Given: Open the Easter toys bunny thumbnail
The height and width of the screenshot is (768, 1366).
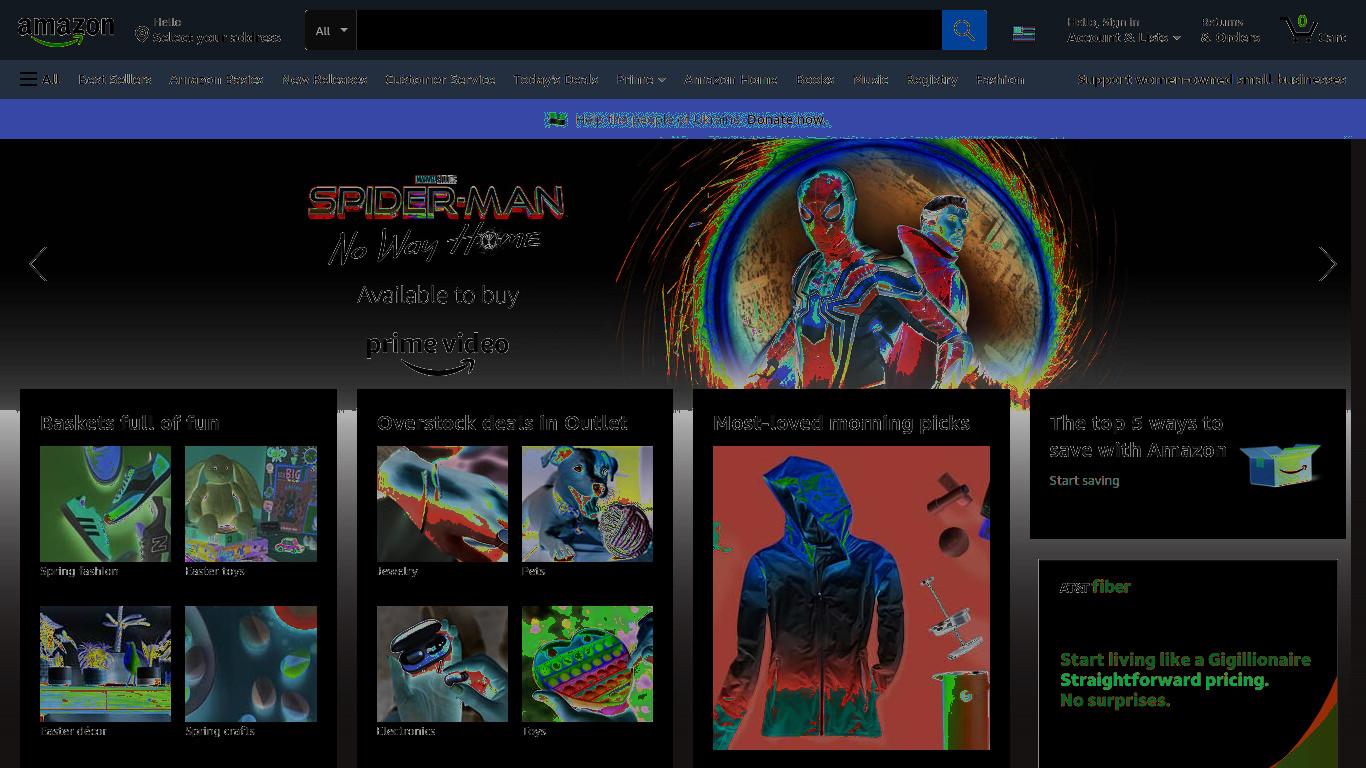Looking at the screenshot, I should click(251, 504).
